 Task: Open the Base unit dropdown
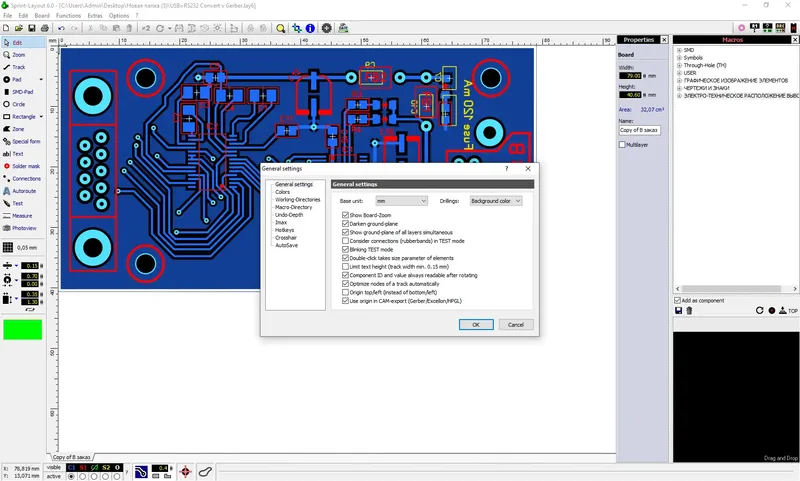pyautogui.click(x=402, y=201)
